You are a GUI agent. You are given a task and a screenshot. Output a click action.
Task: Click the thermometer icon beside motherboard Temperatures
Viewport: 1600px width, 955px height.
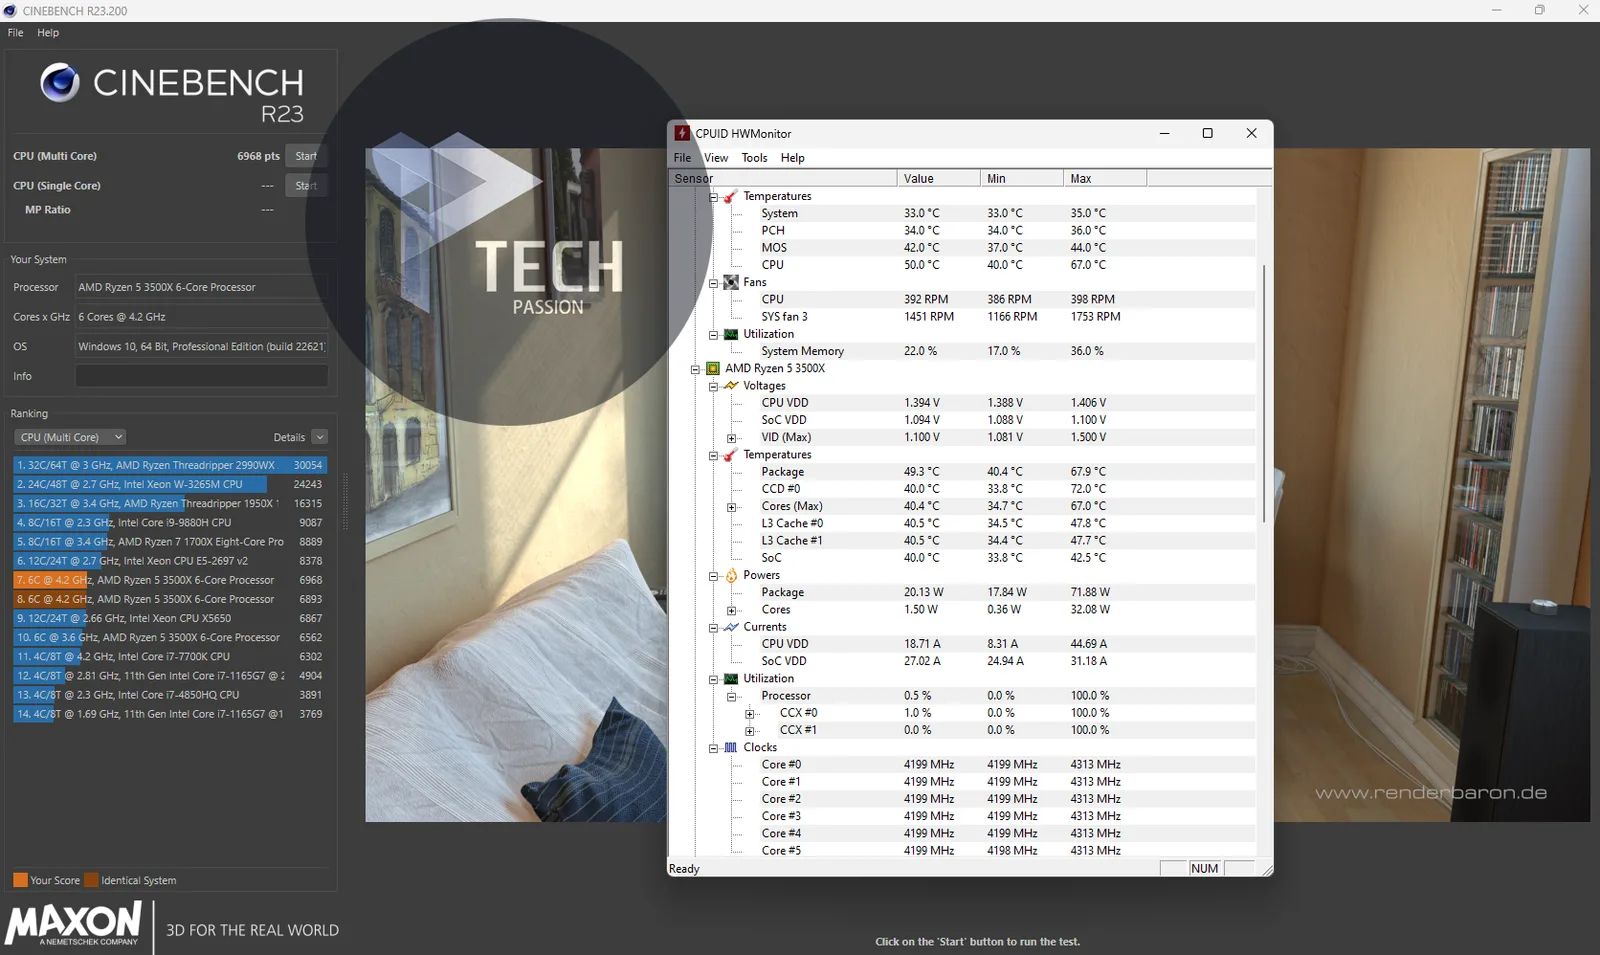pos(731,196)
